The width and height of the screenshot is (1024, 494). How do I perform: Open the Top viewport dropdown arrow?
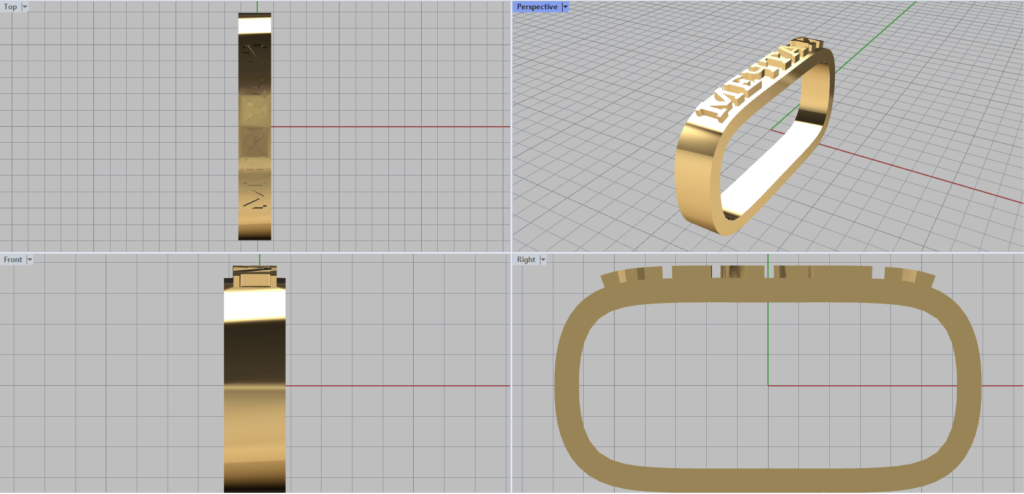25,7
